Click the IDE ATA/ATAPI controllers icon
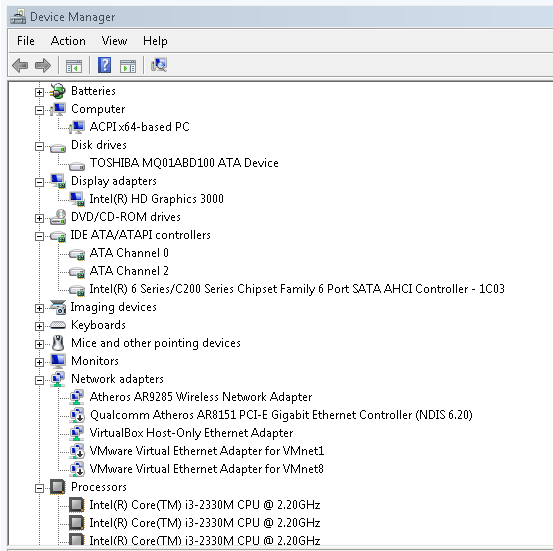This screenshot has width=553, height=551. click(58, 236)
